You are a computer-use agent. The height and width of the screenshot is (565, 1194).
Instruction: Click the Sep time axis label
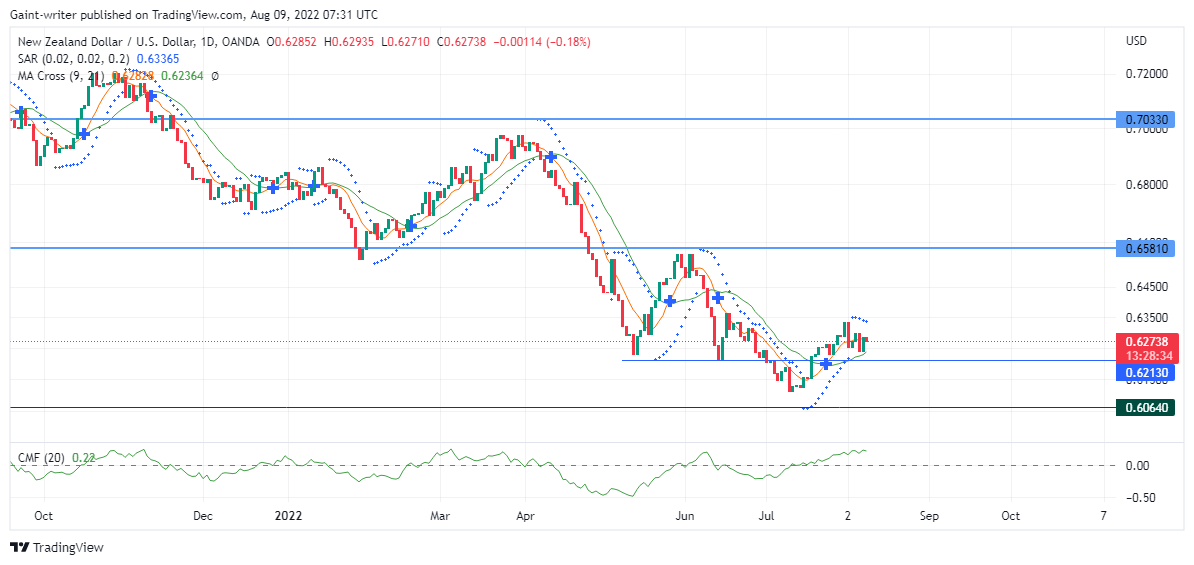(928, 516)
